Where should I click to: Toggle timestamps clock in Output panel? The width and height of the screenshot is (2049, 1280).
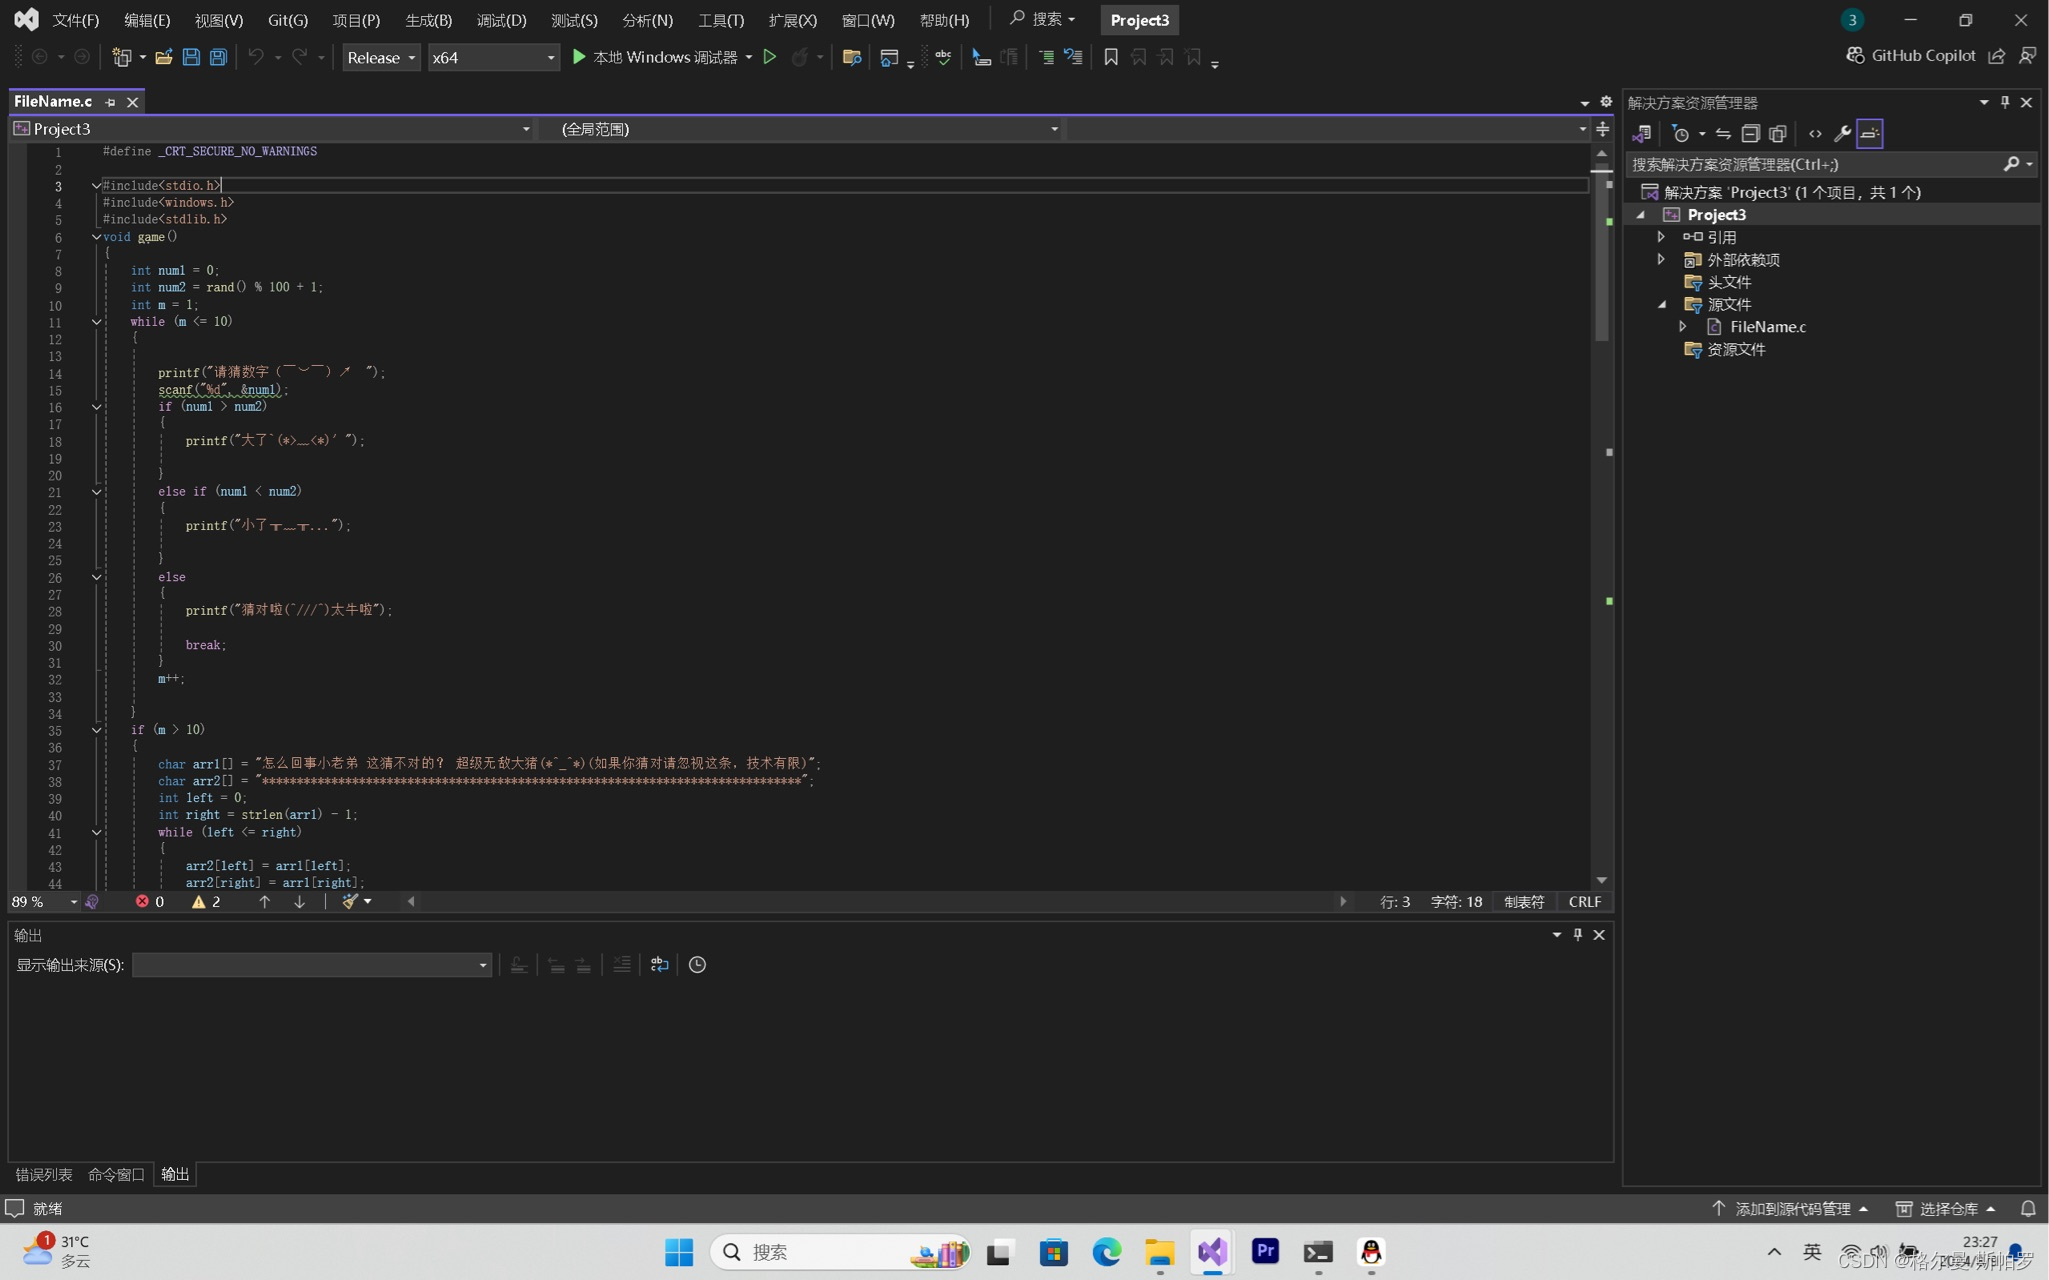pyautogui.click(x=697, y=964)
